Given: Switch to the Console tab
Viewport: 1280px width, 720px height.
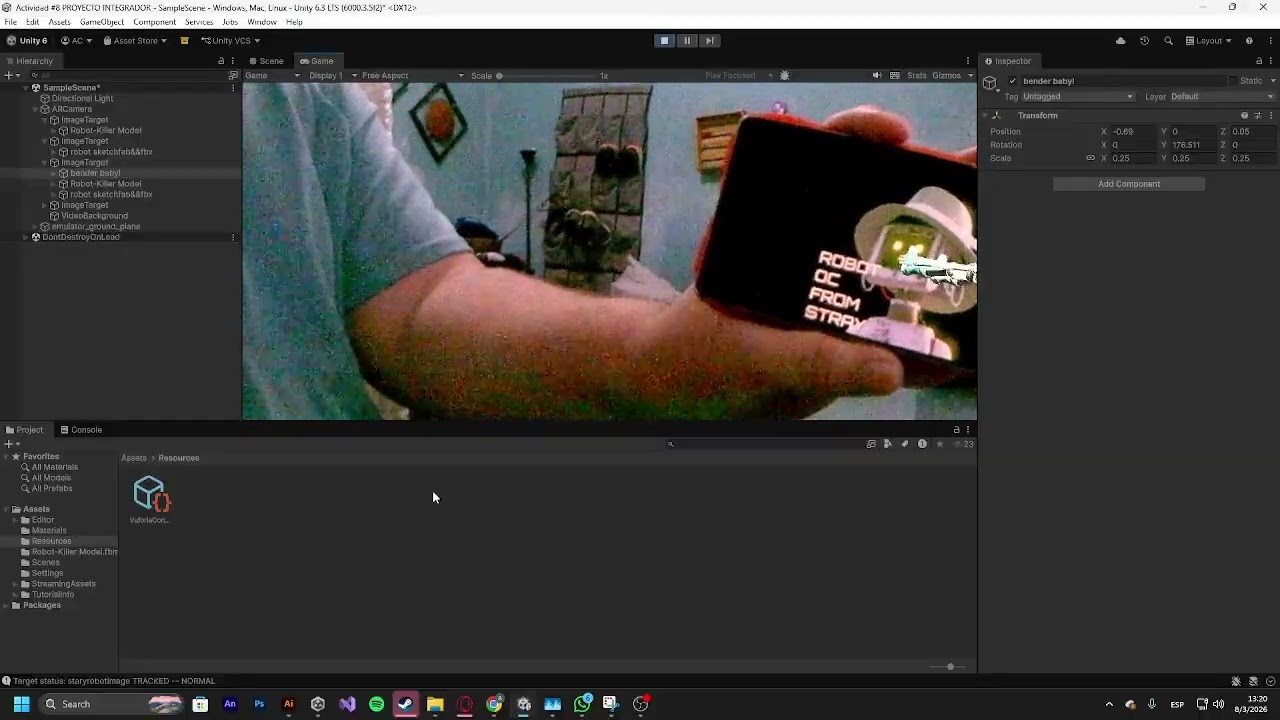Looking at the screenshot, I should click(x=81, y=430).
